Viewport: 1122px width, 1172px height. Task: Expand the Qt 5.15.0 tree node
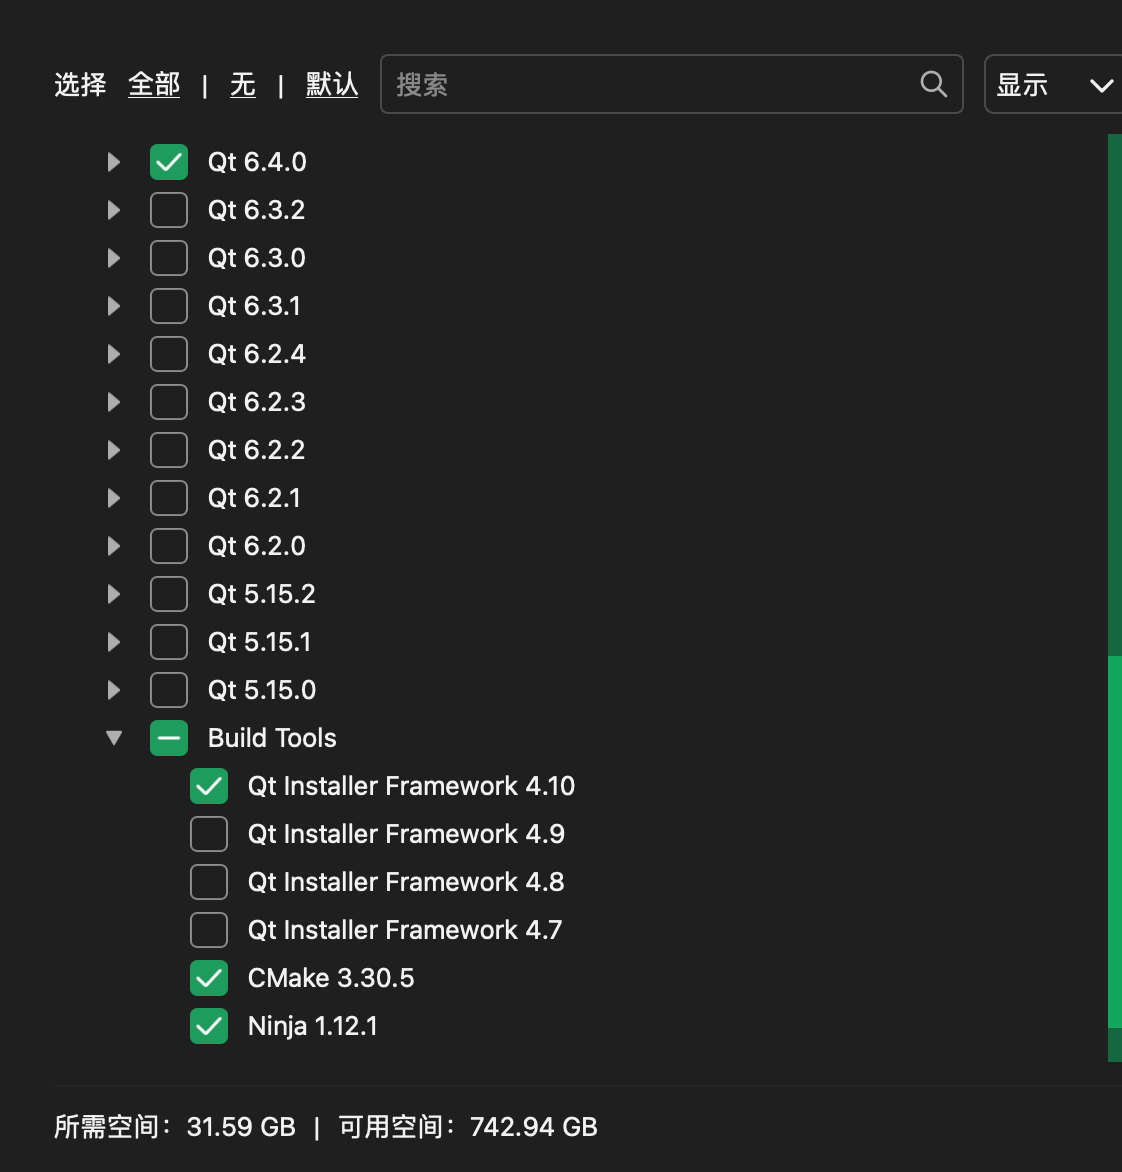coord(114,690)
